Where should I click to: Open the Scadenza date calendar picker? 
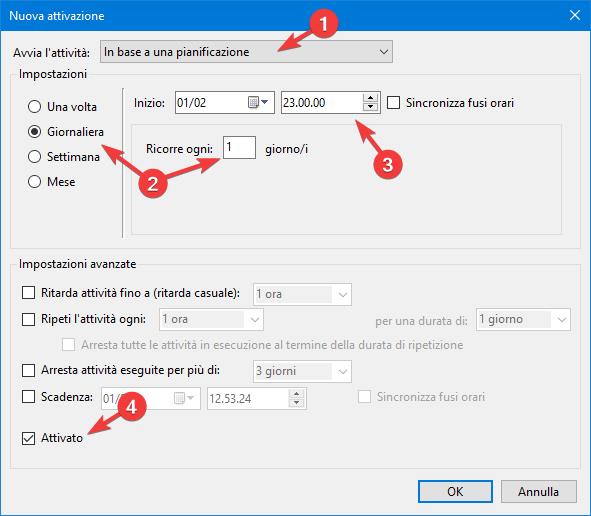point(184,398)
